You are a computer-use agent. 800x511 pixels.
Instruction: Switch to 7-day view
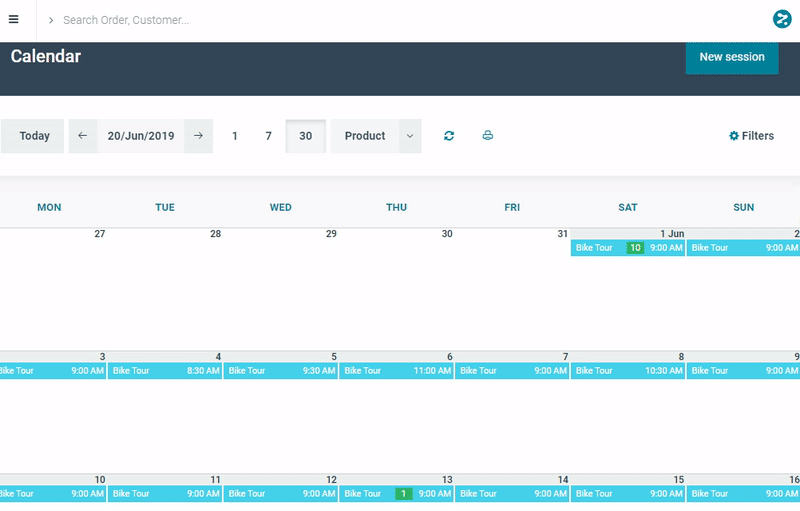pyautogui.click(x=268, y=136)
